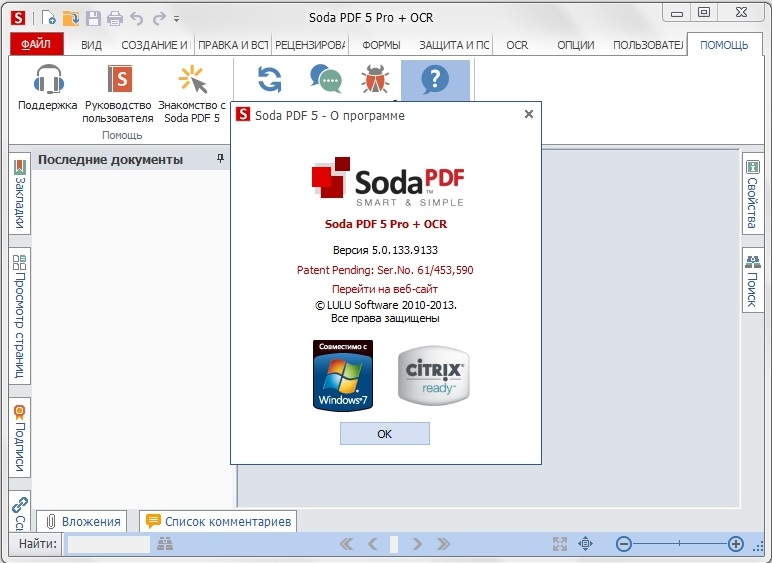Open the Подписи side panel

coord(20,438)
